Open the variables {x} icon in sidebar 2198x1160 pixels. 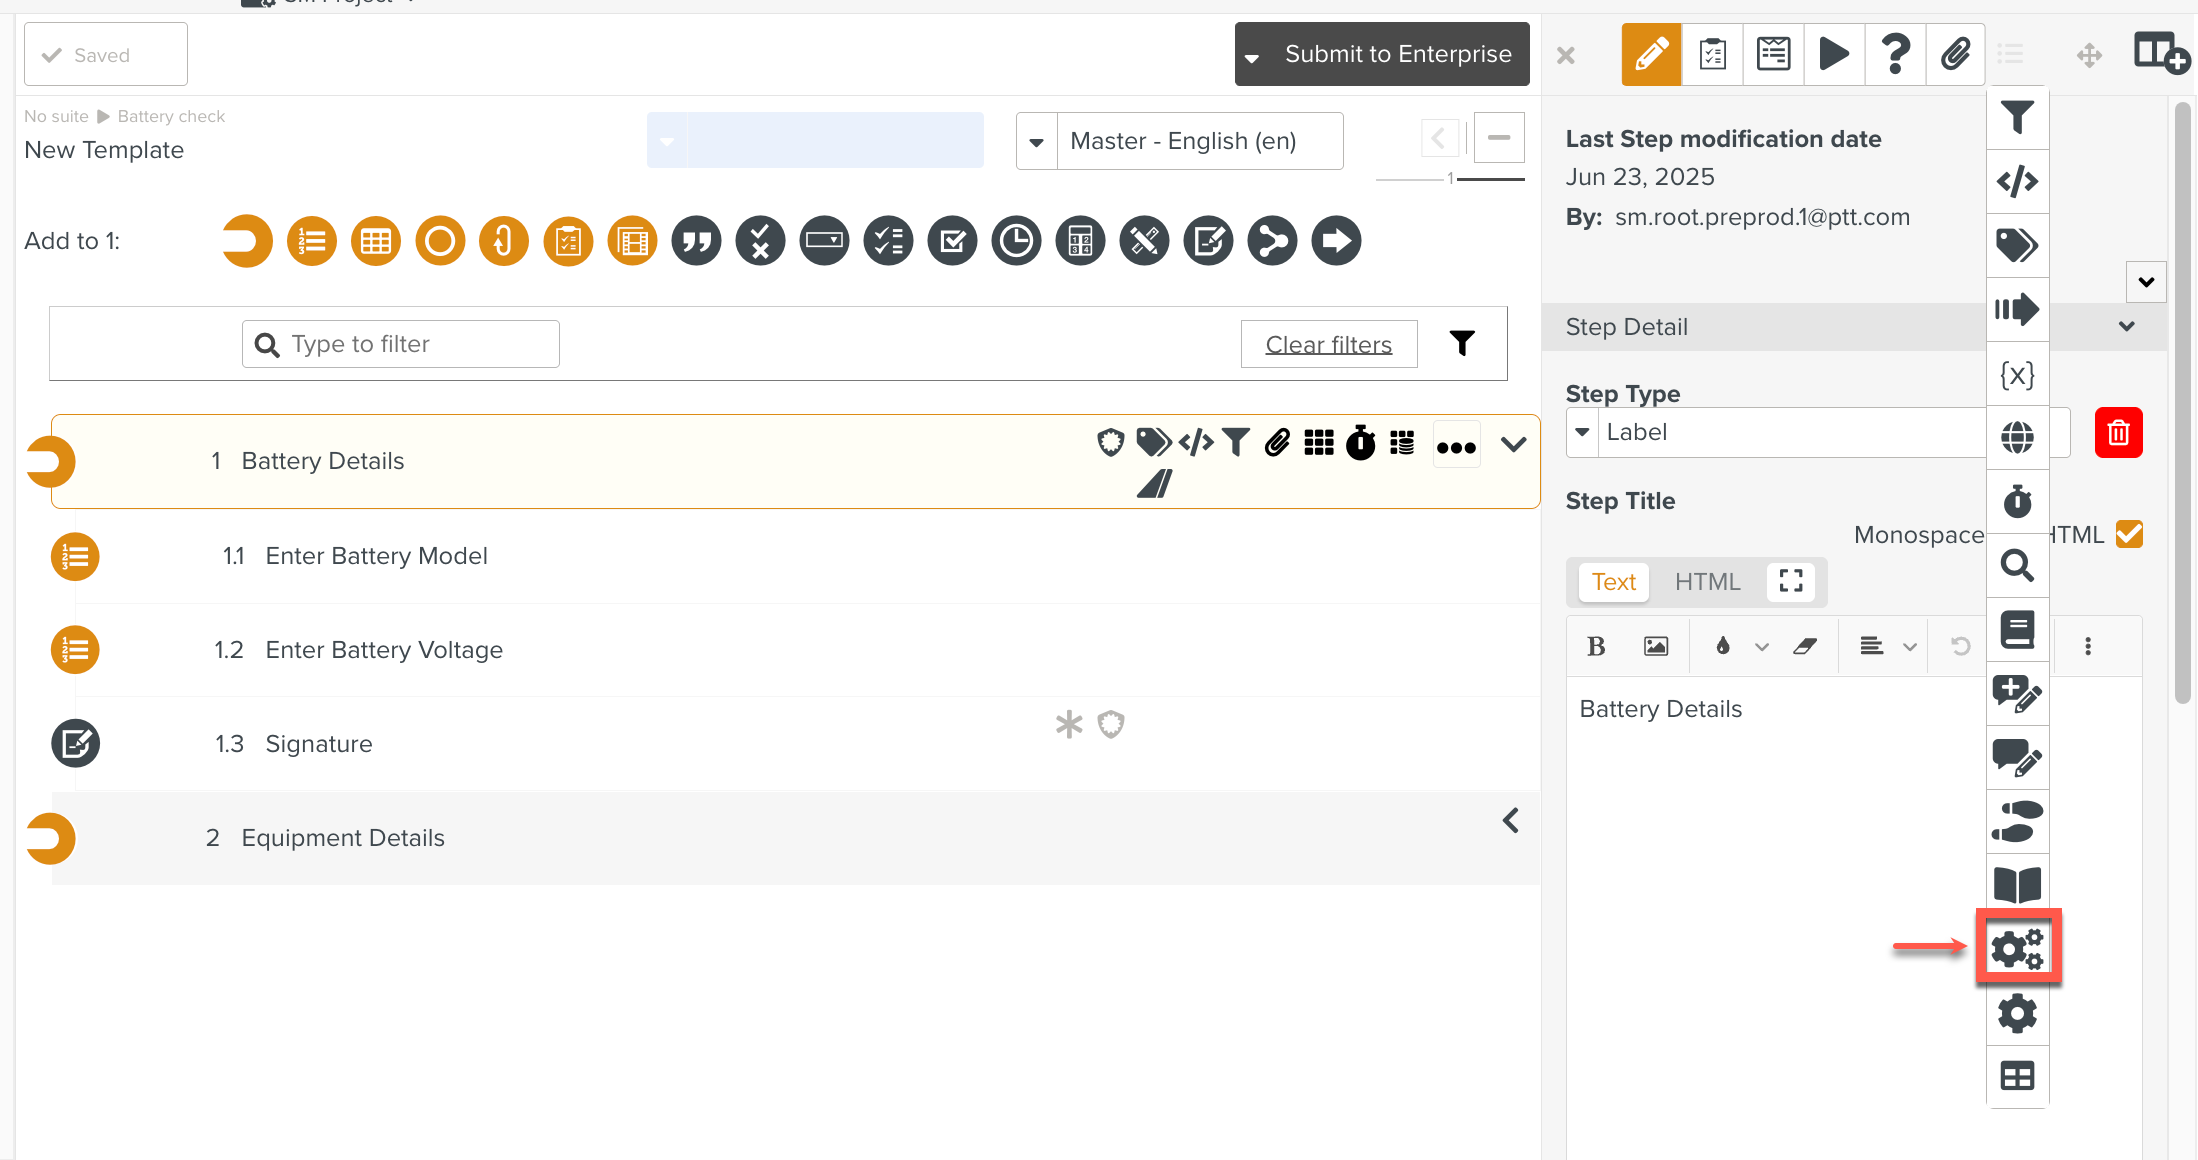click(x=2017, y=375)
